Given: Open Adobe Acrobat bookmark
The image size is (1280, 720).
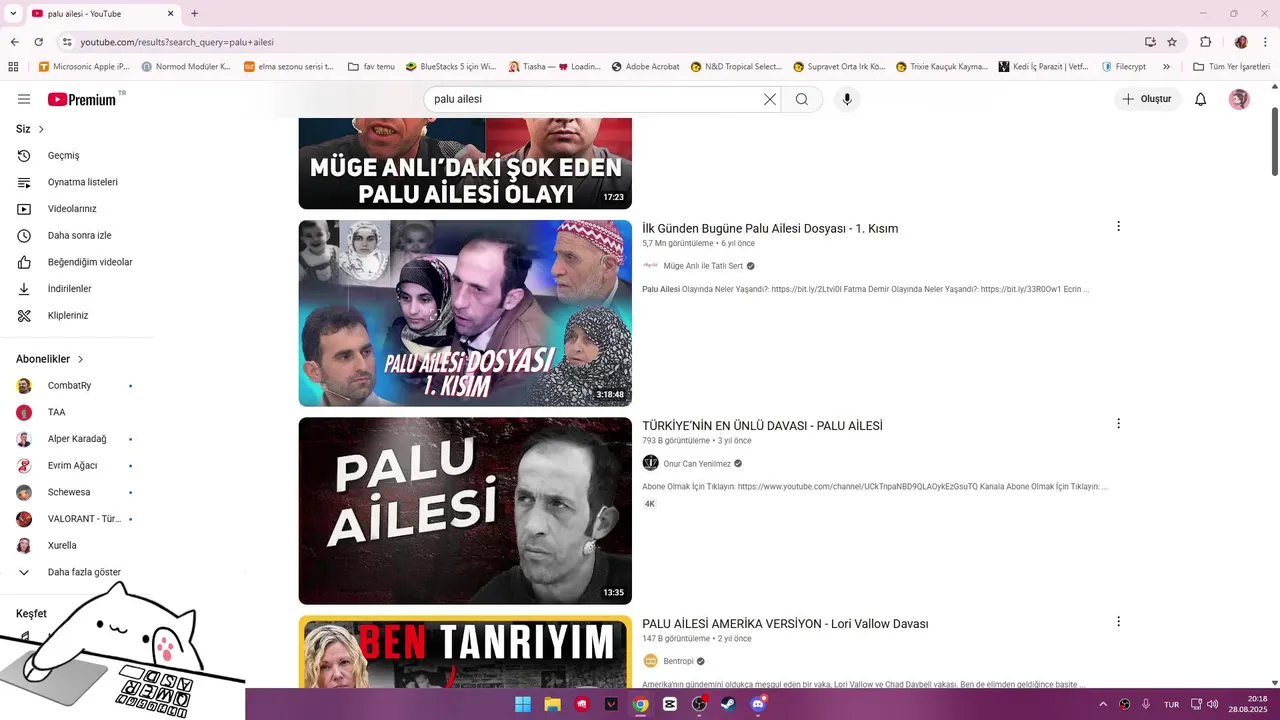Looking at the screenshot, I should pyautogui.click(x=645, y=67).
